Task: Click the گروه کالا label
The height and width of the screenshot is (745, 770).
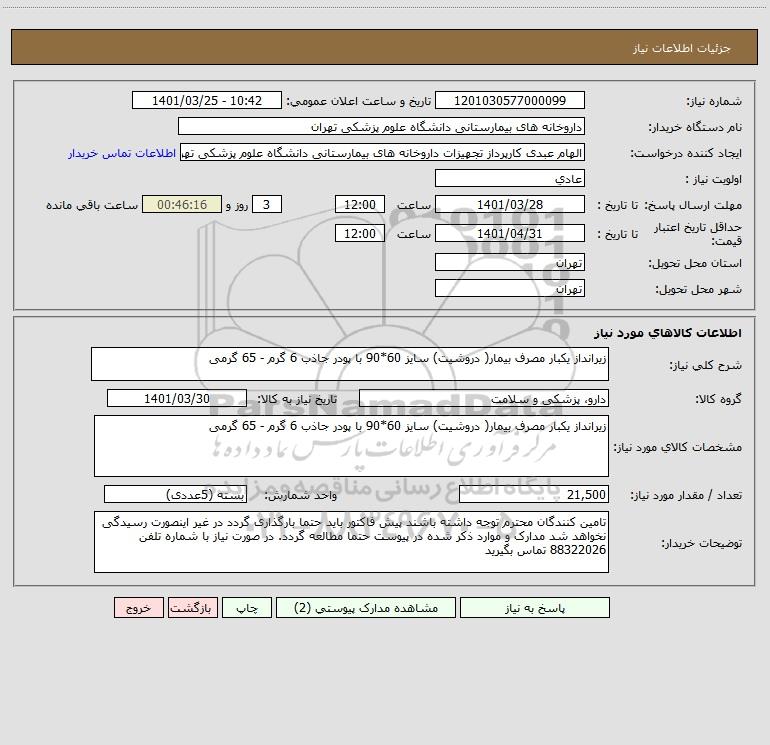Action: point(719,399)
